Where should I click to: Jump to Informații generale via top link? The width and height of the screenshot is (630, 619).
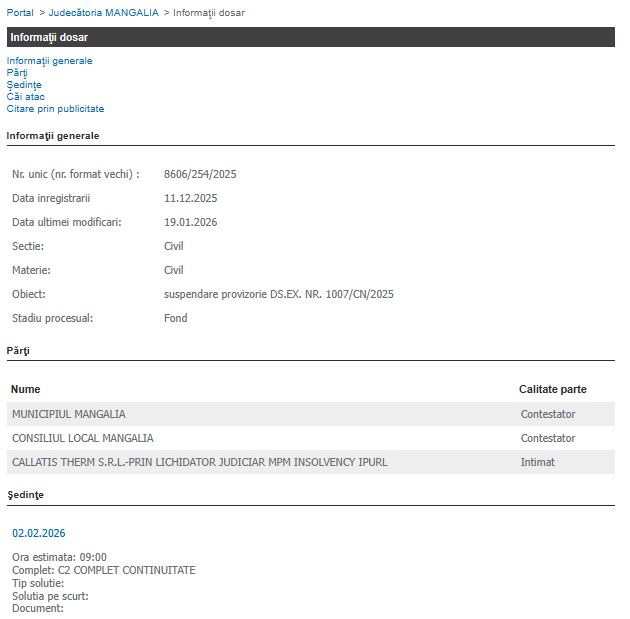[49, 61]
